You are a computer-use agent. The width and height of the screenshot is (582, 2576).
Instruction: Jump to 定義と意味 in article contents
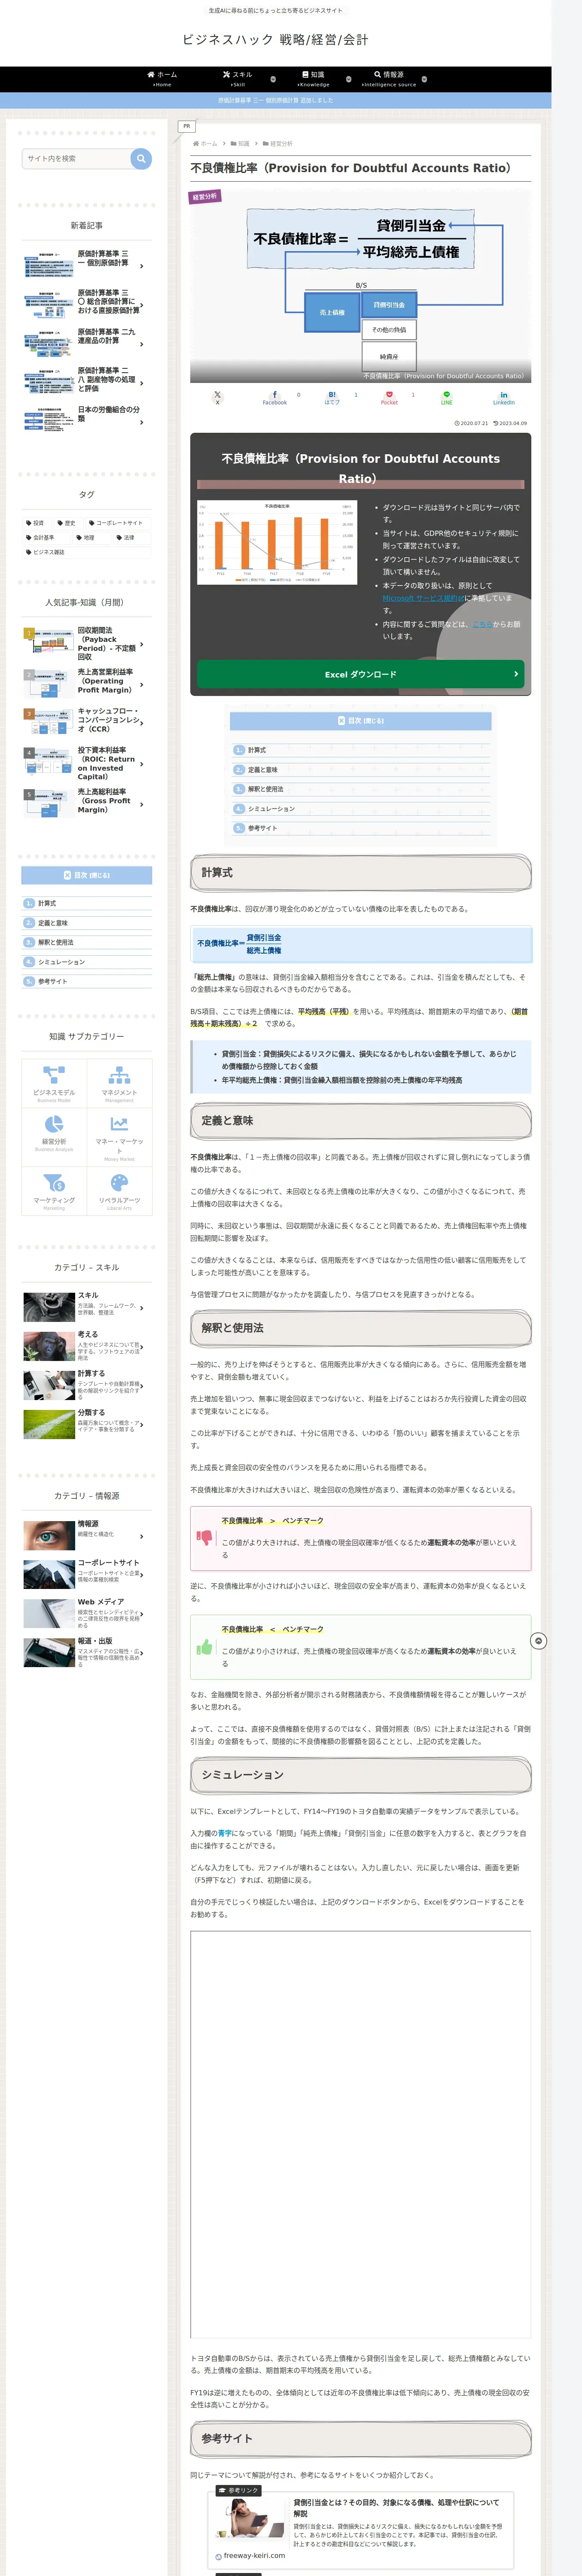[x=263, y=770]
